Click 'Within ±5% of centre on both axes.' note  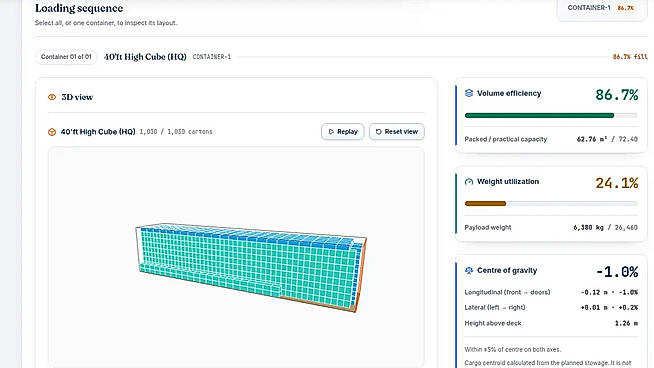tap(513, 349)
